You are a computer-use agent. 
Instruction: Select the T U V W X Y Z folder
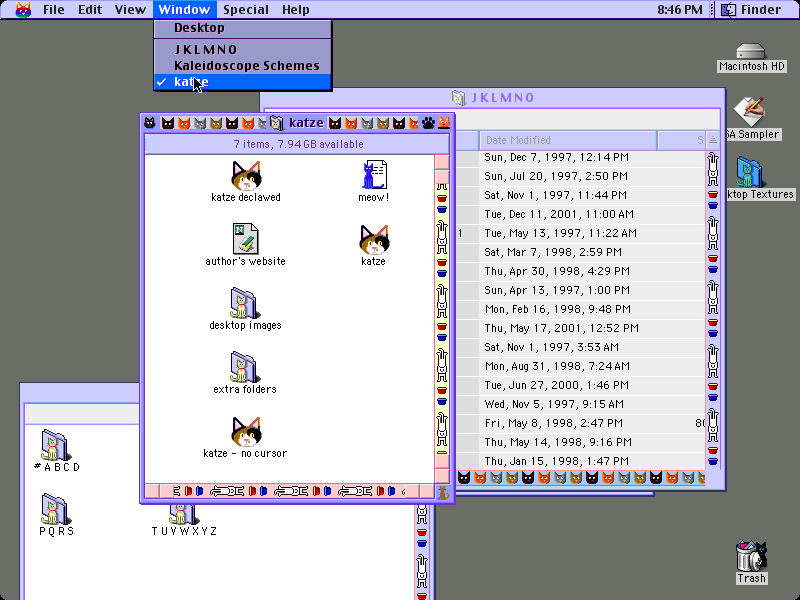pos(183,513)
